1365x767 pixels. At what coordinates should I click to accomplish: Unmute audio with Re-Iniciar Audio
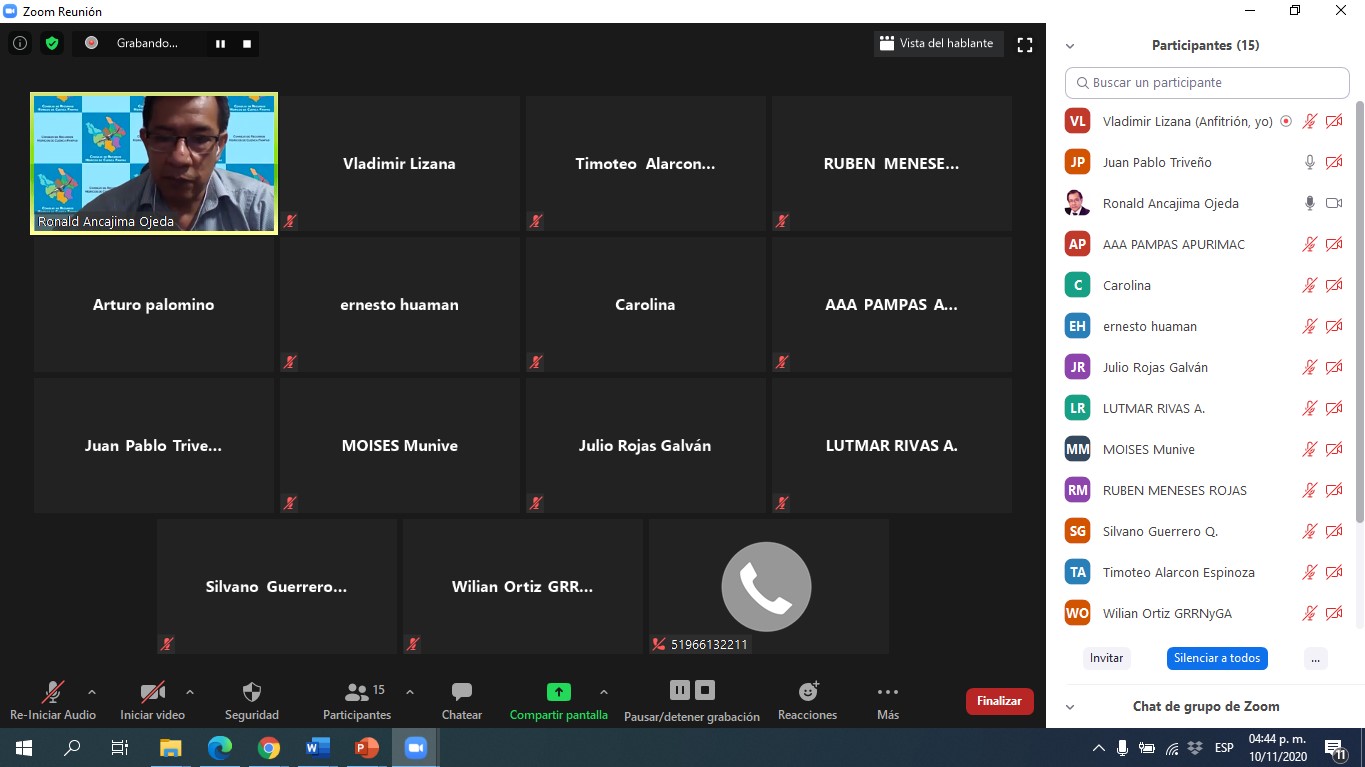point(53,692)
